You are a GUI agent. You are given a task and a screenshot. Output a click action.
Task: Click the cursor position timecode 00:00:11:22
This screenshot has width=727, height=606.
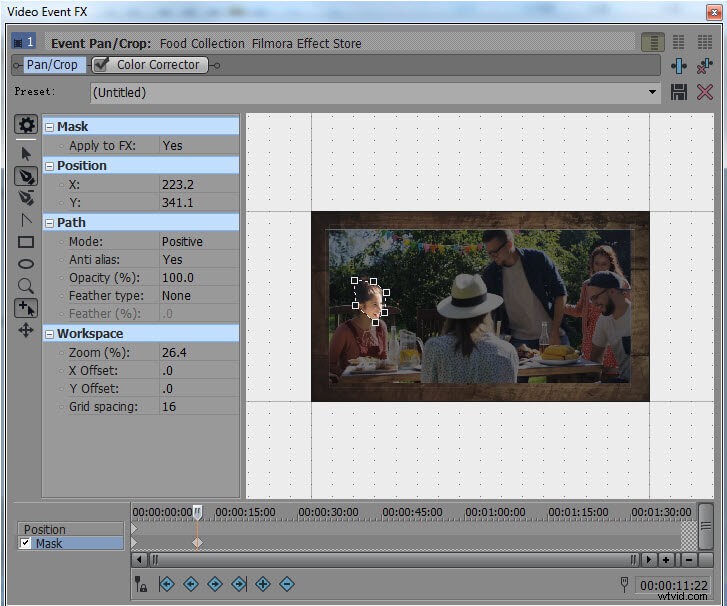pos(674,585)
